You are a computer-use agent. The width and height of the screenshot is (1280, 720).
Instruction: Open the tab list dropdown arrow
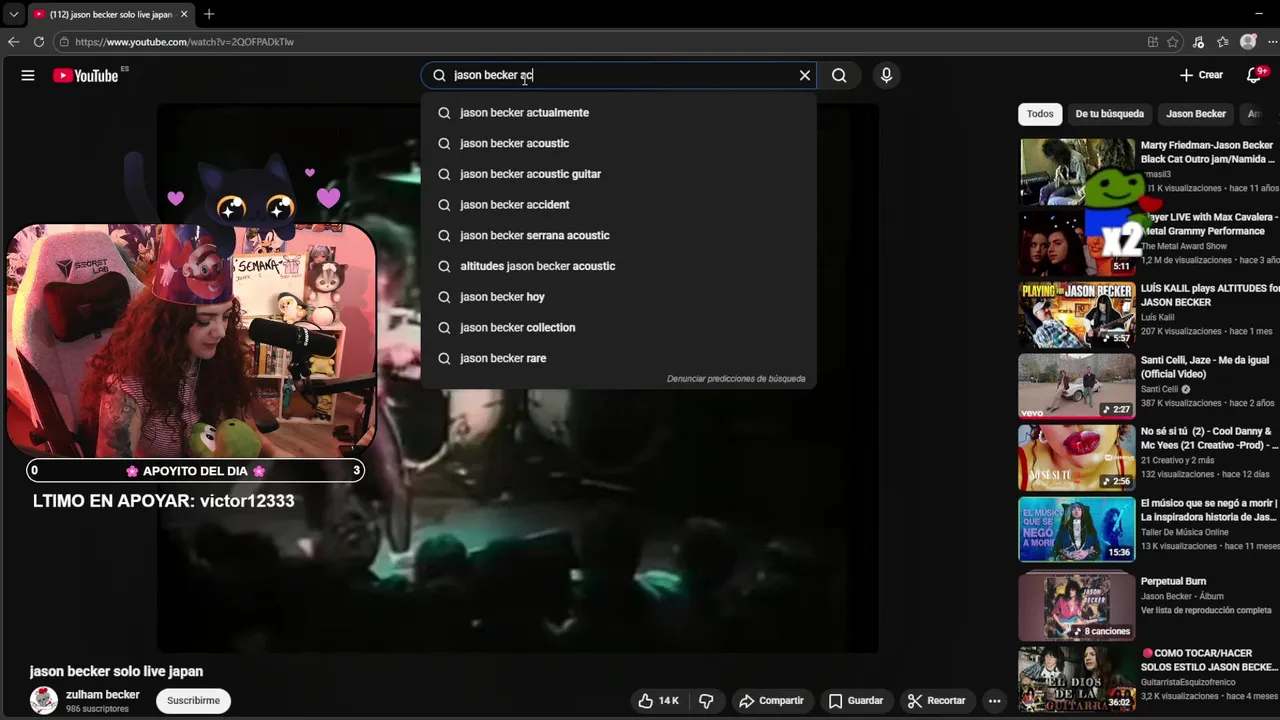point(13,14)
